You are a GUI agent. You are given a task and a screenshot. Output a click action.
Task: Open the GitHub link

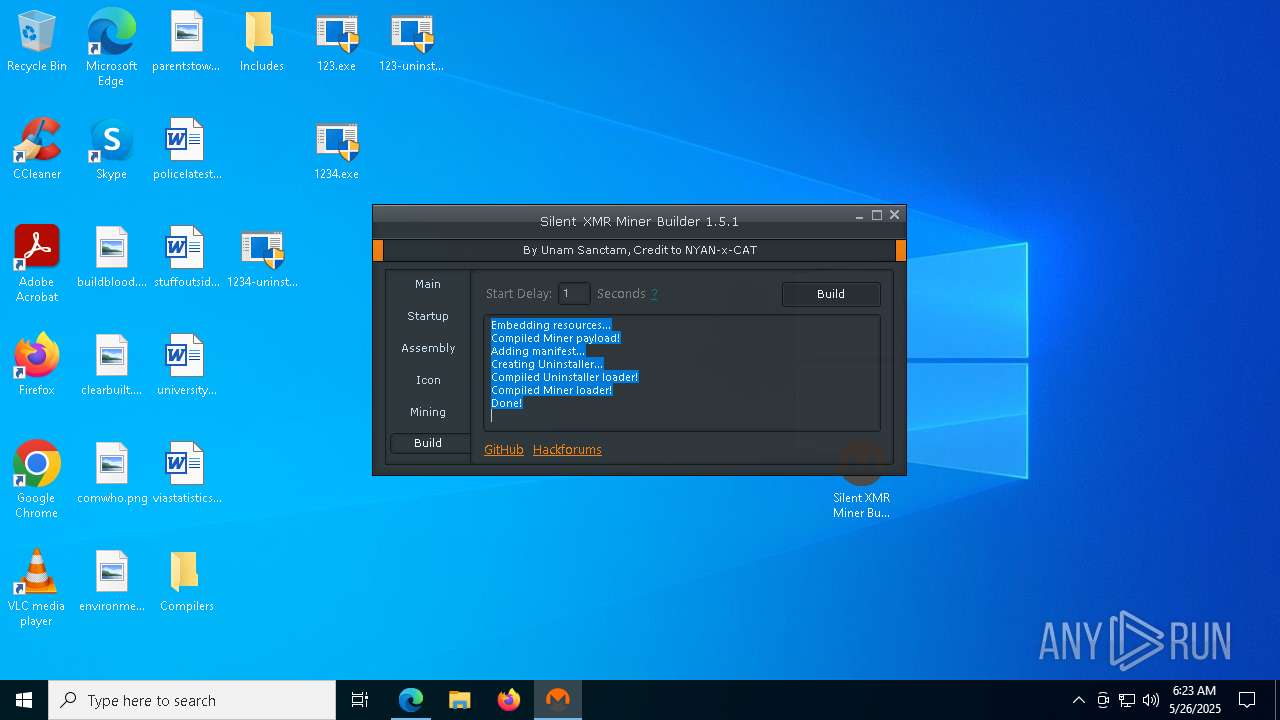[x=504, y=450]
